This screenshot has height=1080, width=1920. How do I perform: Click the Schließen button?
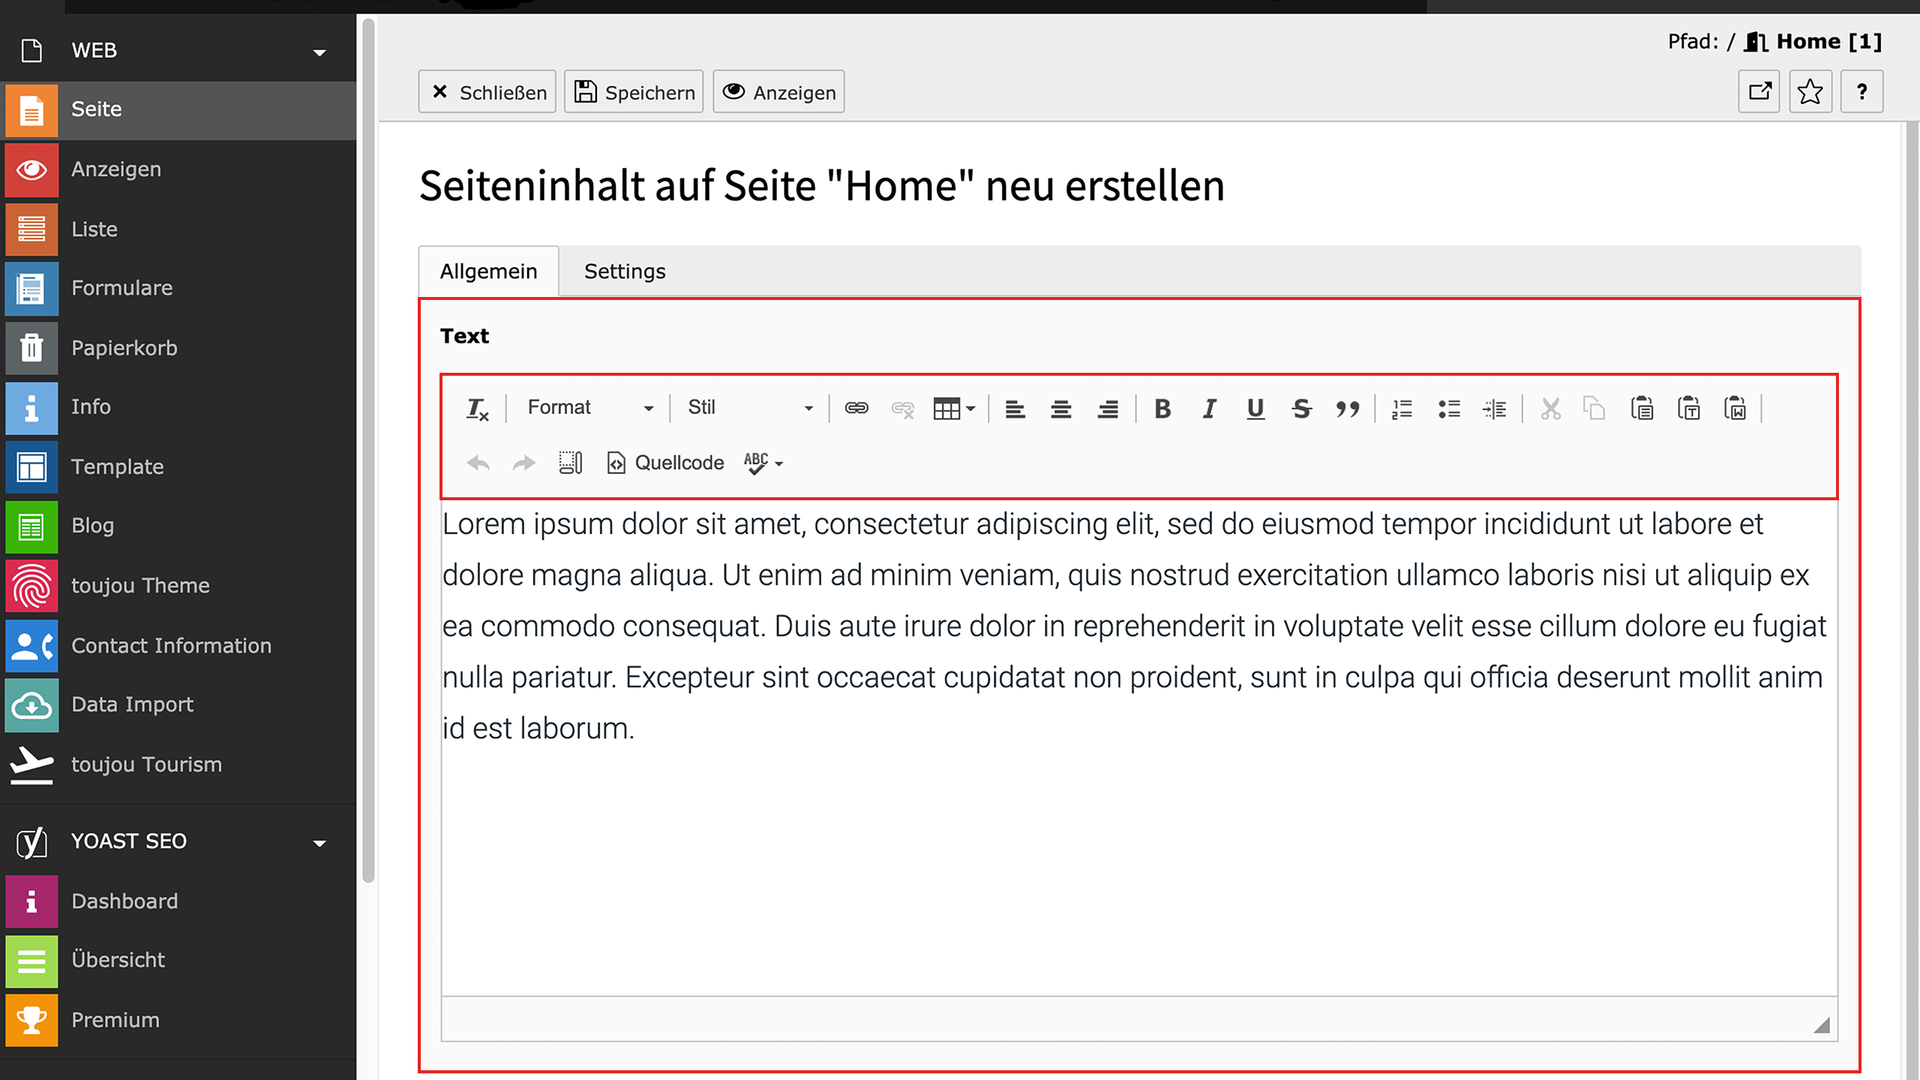point(487,92)
